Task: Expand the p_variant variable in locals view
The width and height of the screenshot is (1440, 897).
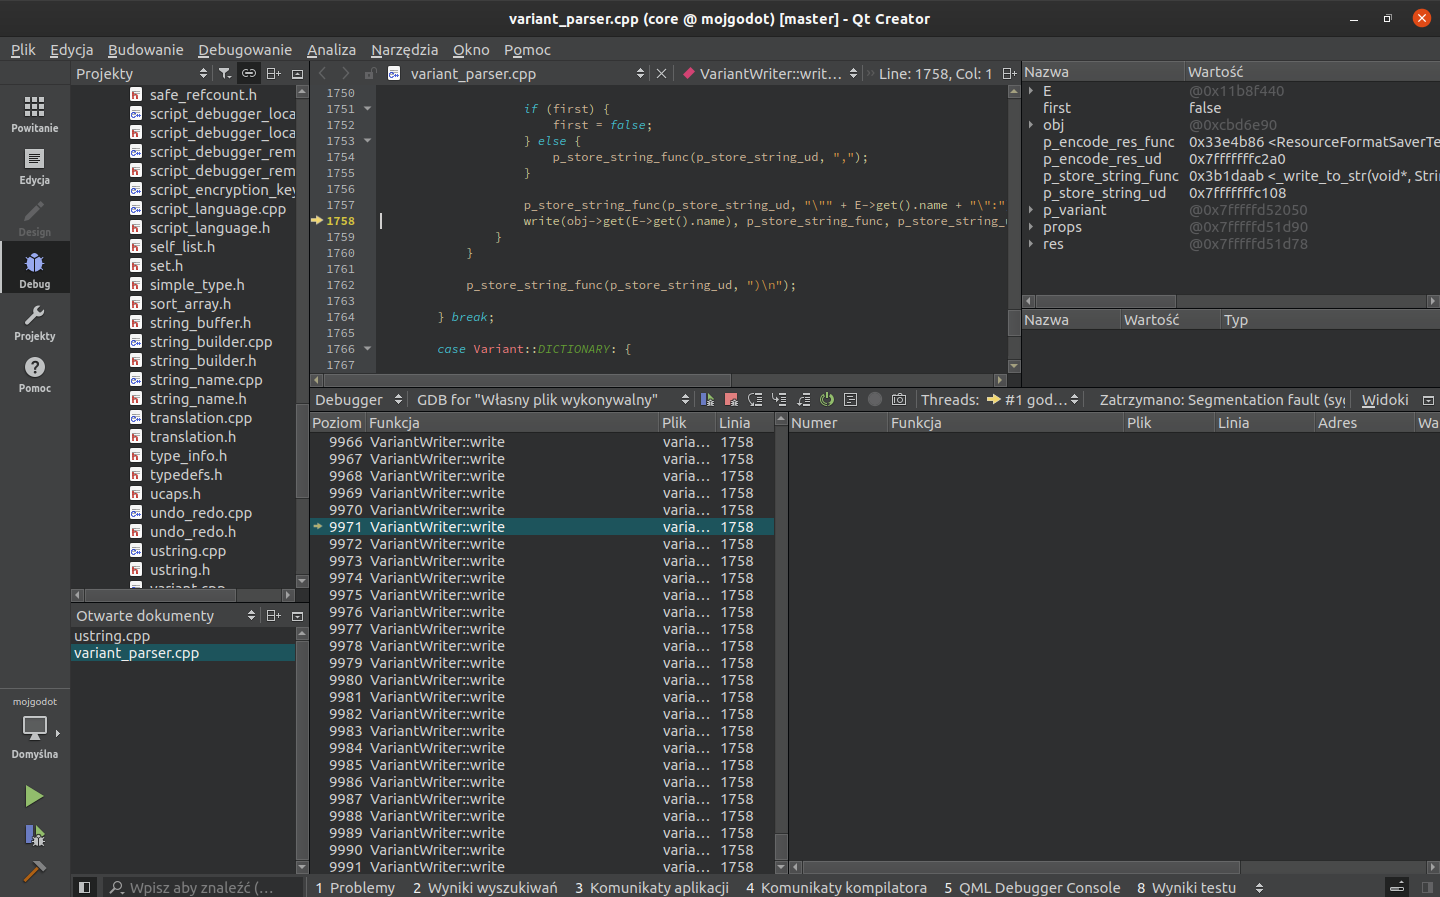Action: 1030,209
